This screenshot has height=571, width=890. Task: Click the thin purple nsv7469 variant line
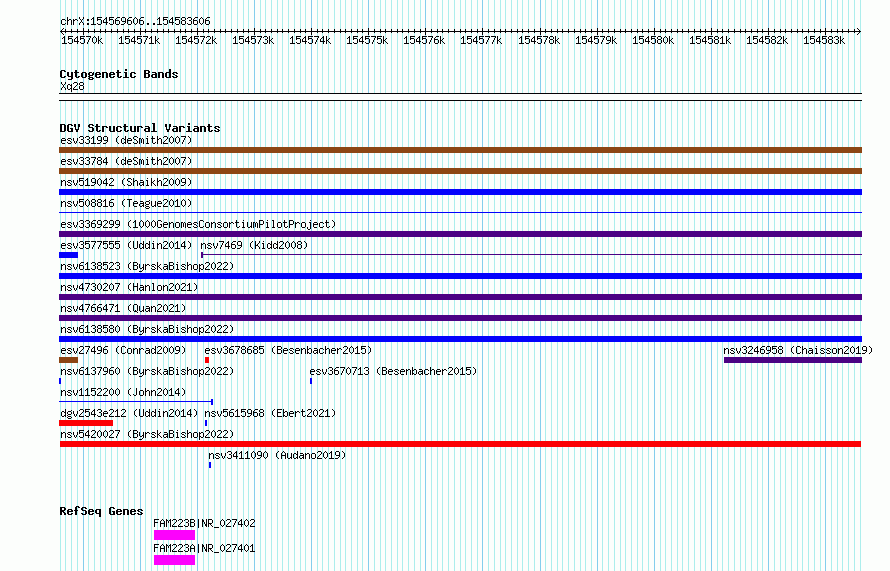coord(531,255)
